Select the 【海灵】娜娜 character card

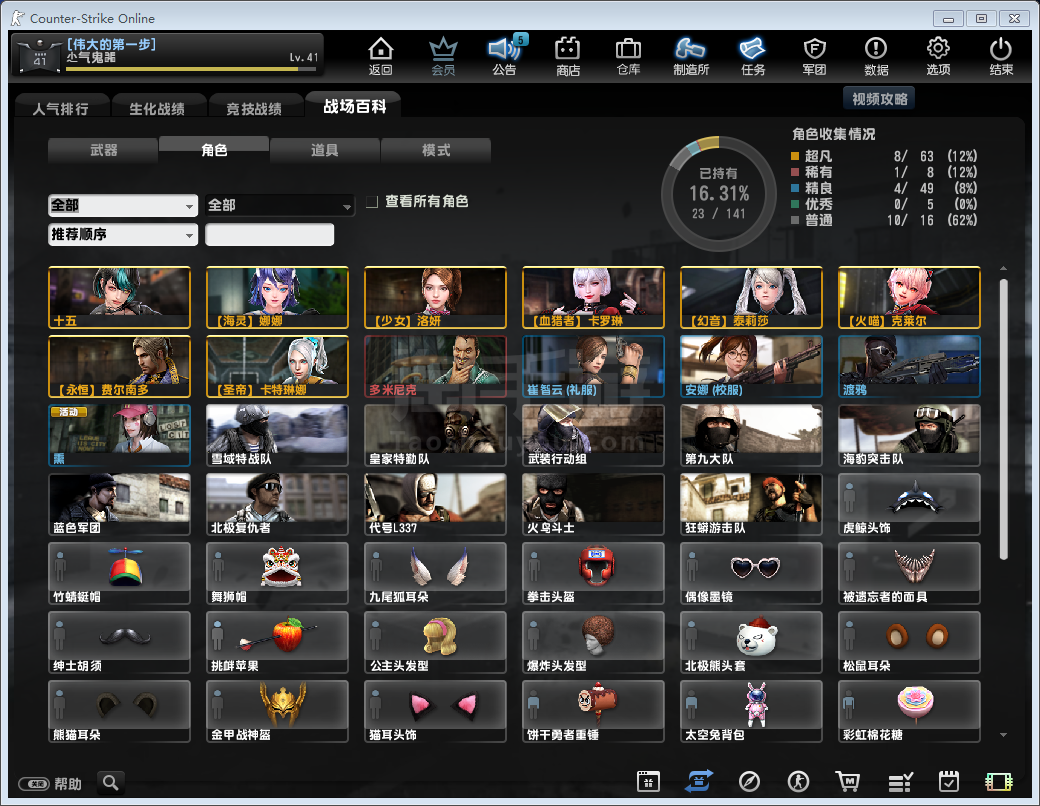pos(277,298)
